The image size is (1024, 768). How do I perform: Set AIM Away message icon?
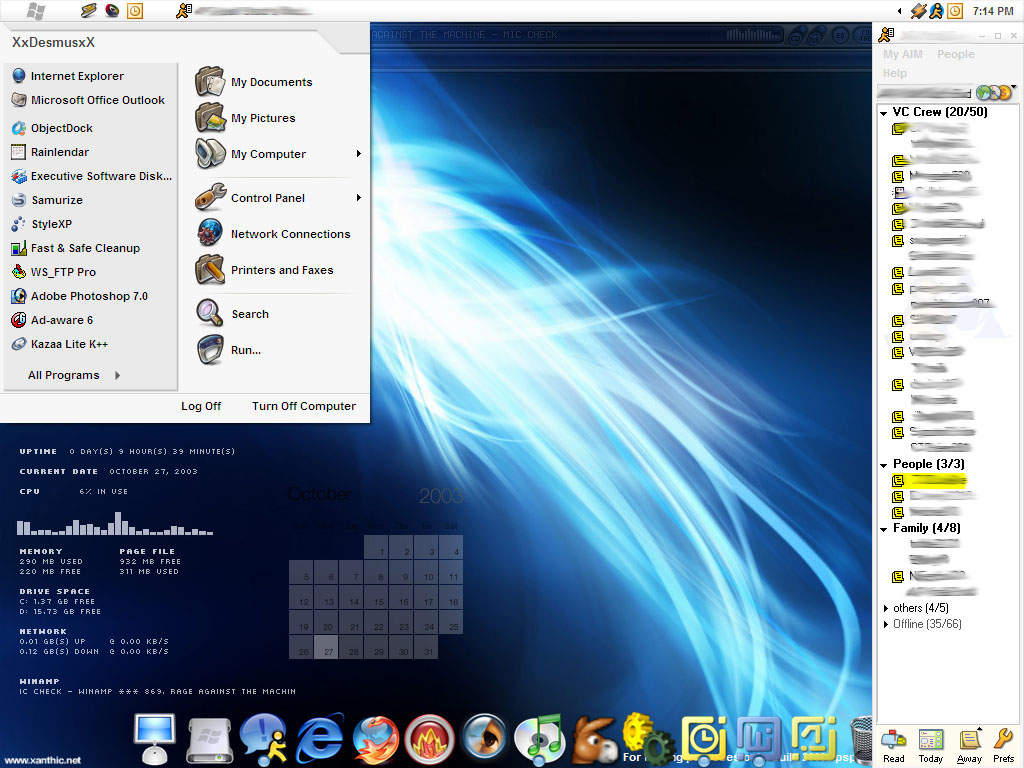point(969,745)
